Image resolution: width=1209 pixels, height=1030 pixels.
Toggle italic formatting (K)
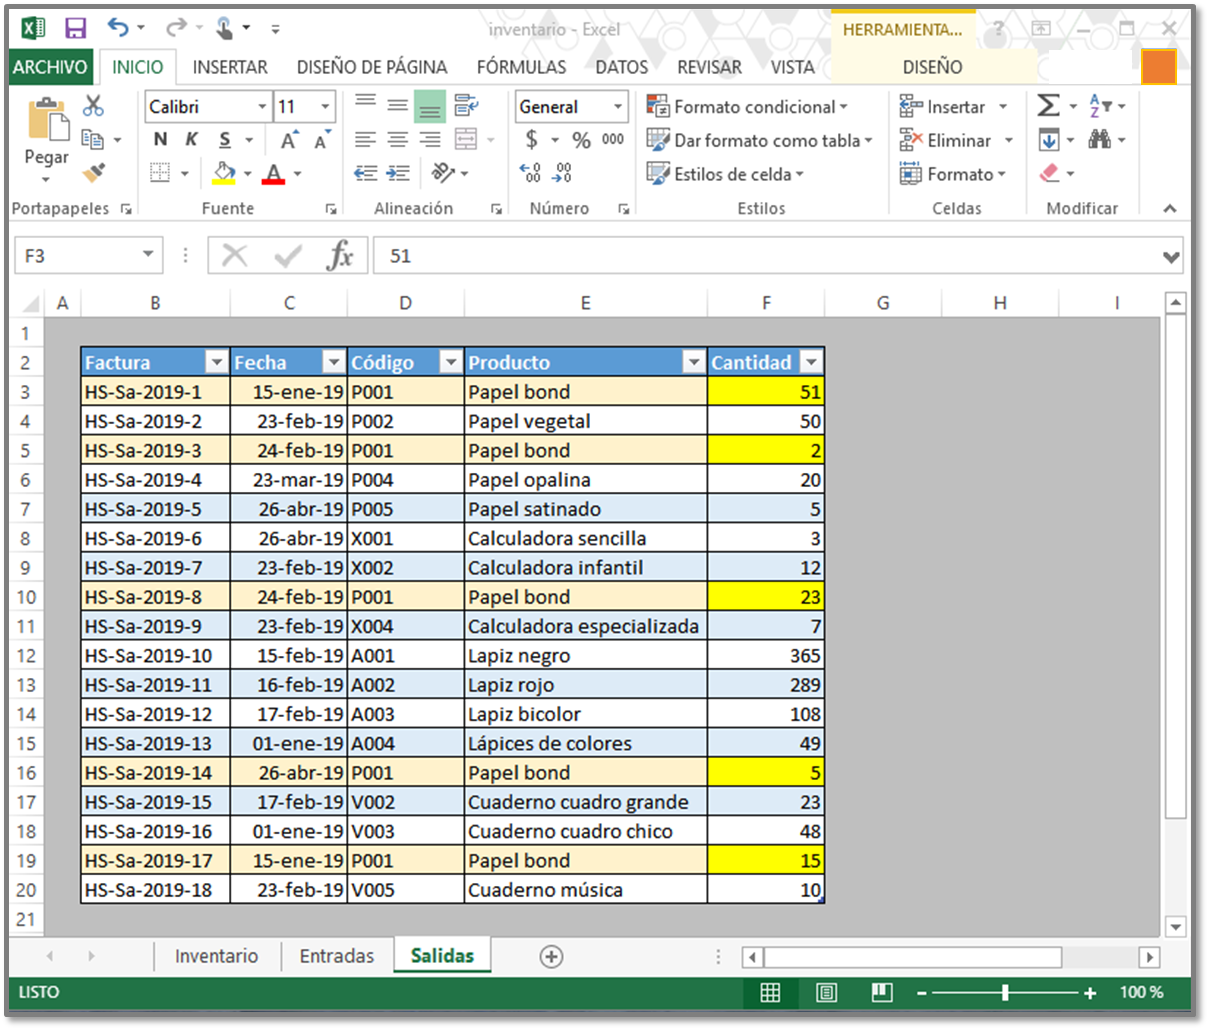click(191, 140)
